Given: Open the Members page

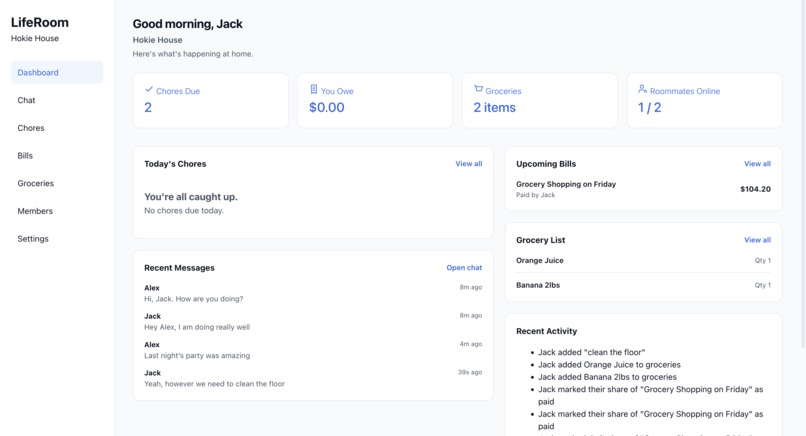Looking at the screenshot, I should (57, 211).
